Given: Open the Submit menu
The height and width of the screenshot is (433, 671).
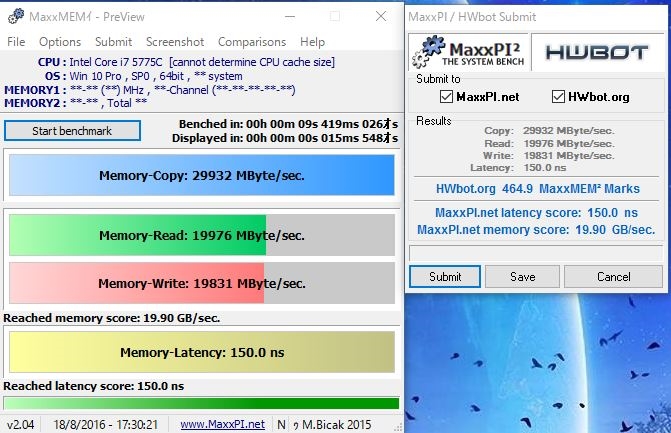Looking at the screenshot, I should point(113,42).
